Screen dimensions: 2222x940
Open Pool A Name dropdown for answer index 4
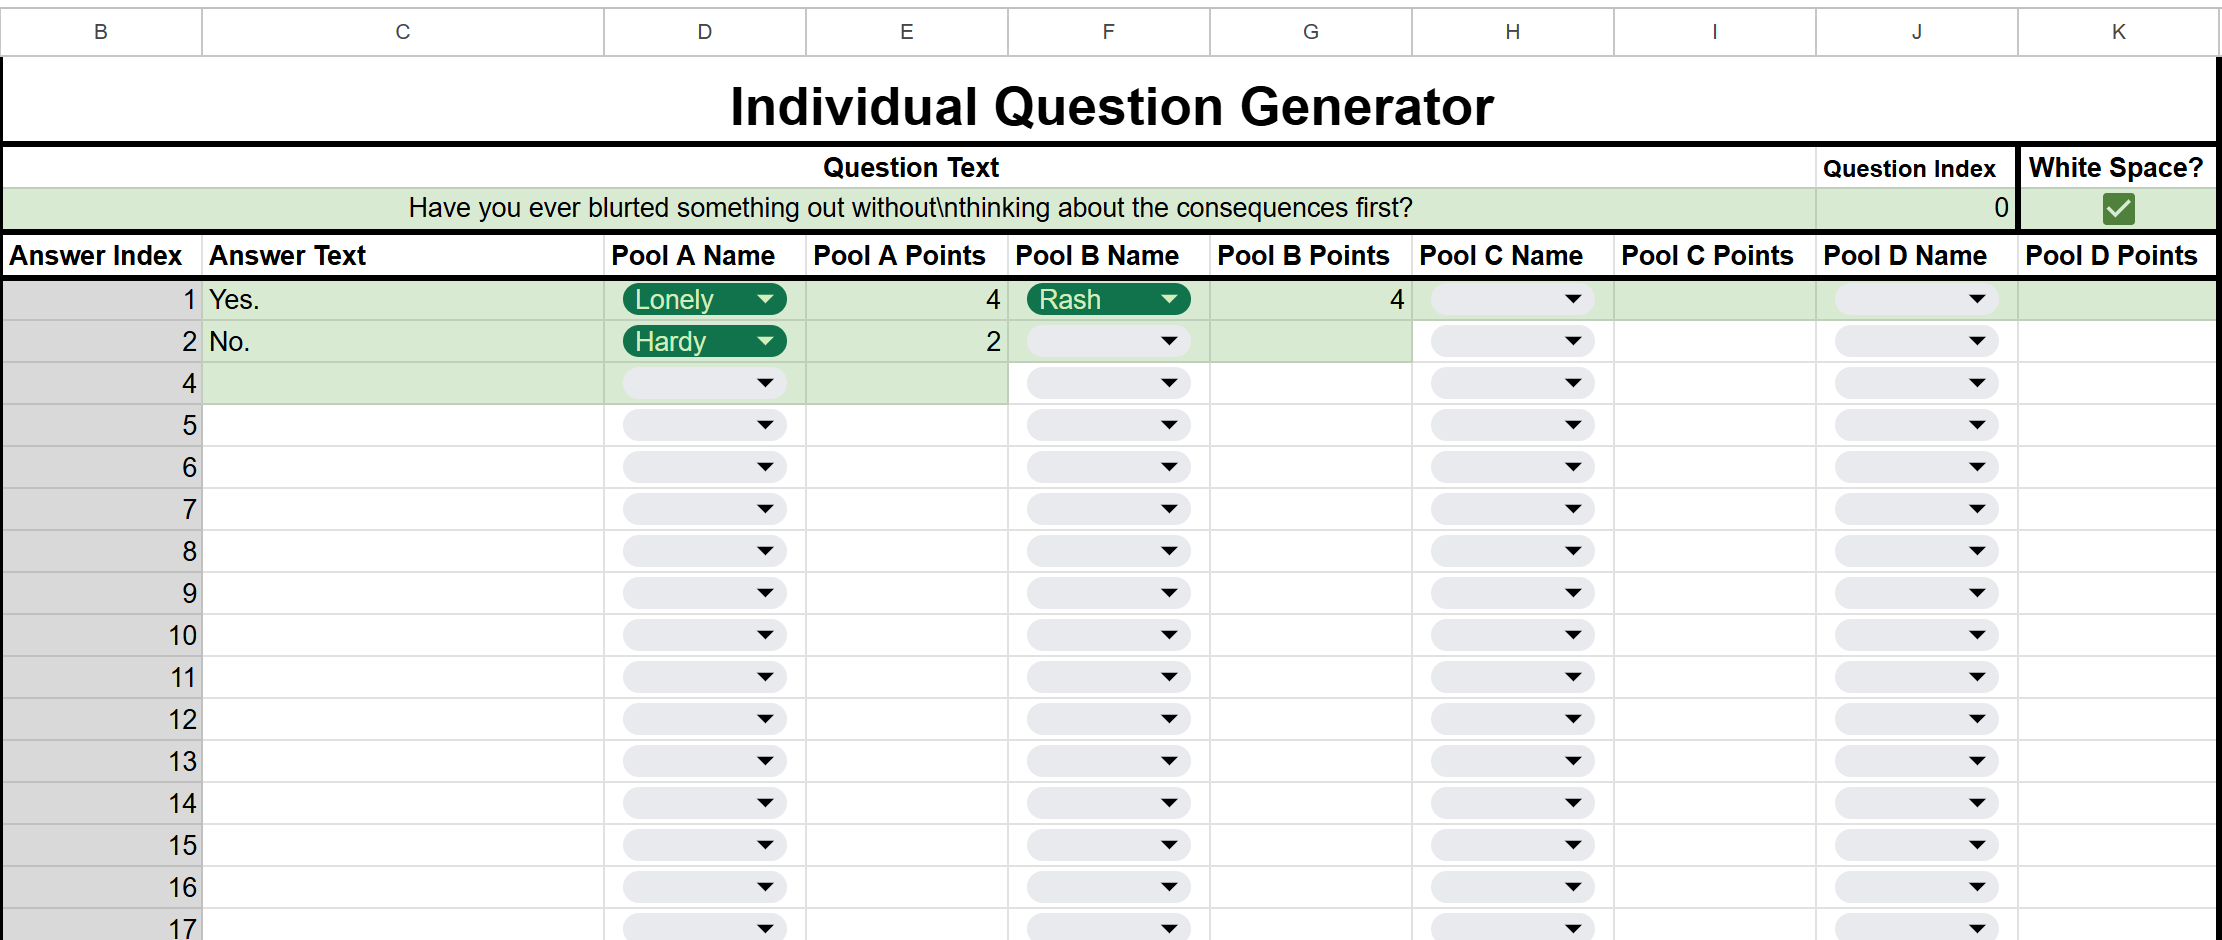(765, 383)
